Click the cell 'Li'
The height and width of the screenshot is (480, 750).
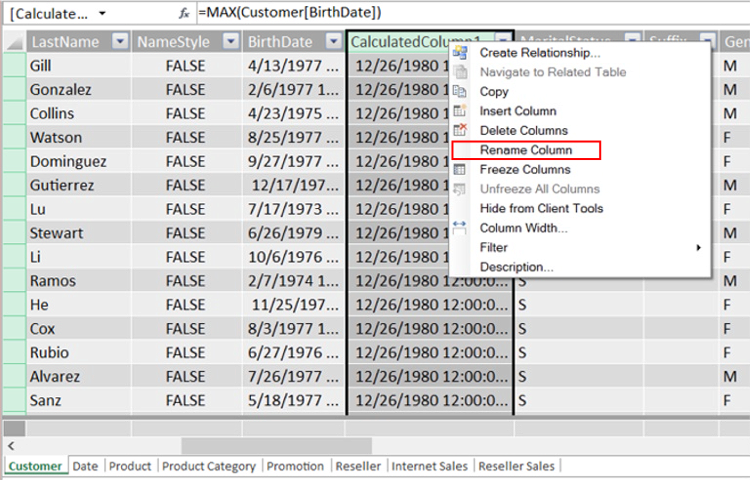click(78, 257)
